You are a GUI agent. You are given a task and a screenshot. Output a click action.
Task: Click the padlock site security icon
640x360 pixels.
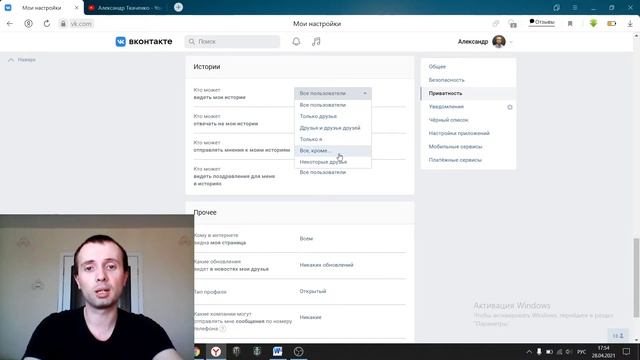63,24
